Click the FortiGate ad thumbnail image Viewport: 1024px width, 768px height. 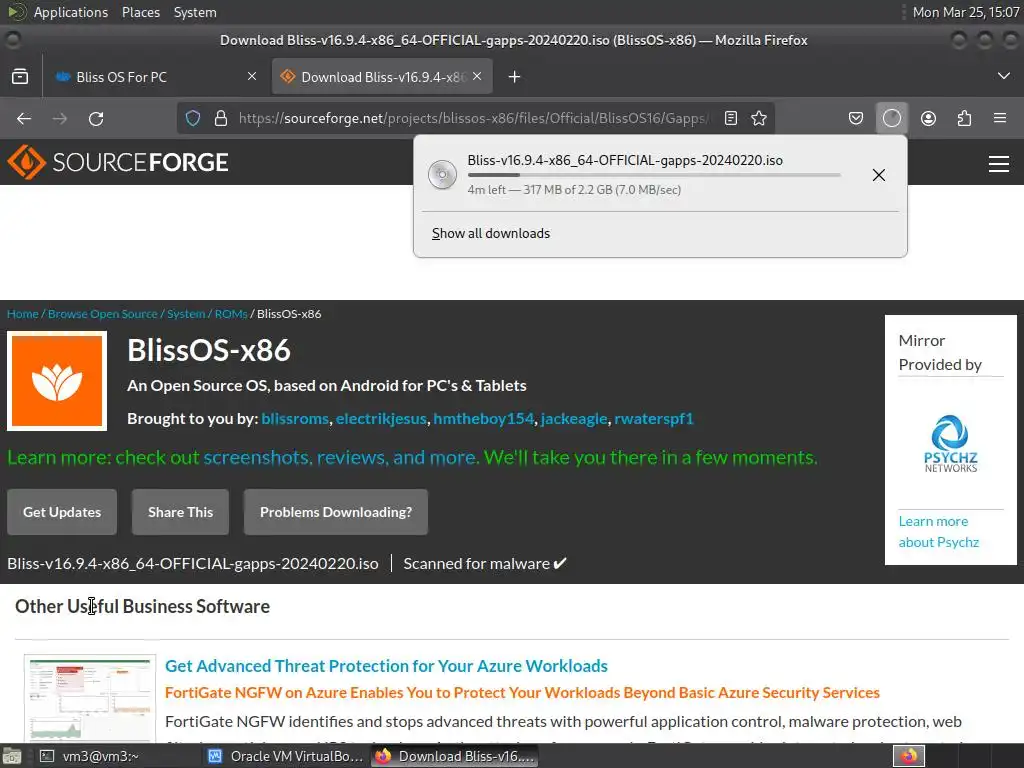pos(90,698)
